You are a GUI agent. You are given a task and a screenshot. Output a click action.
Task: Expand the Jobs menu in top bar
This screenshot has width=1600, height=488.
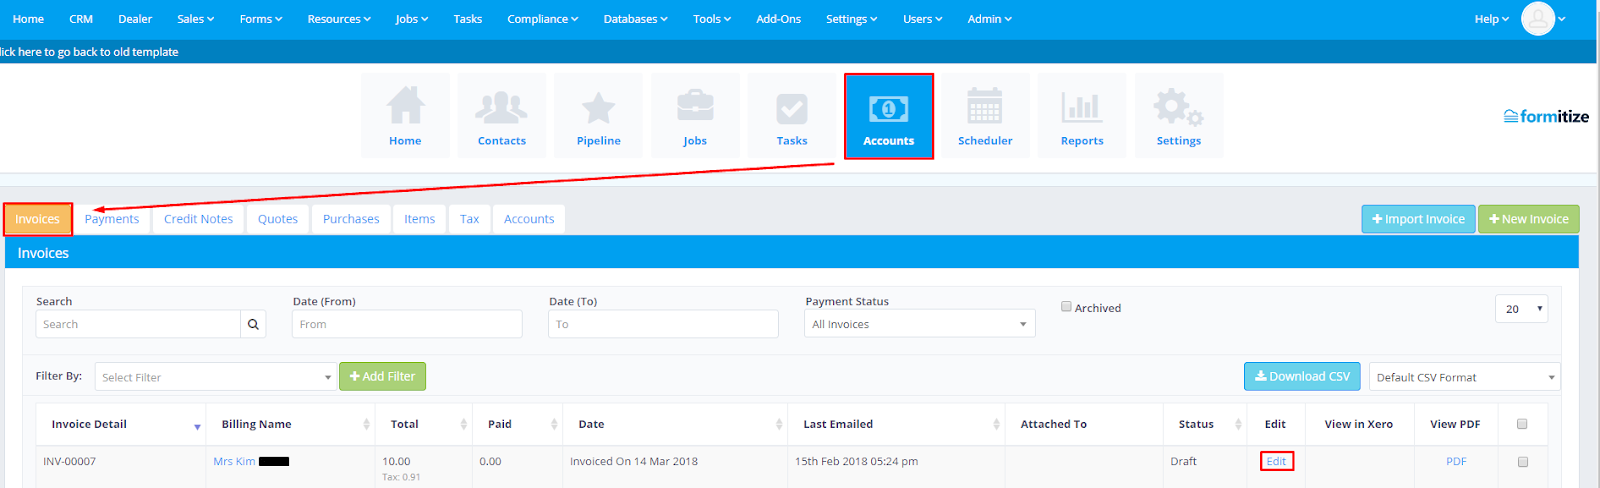pos(412,19)
